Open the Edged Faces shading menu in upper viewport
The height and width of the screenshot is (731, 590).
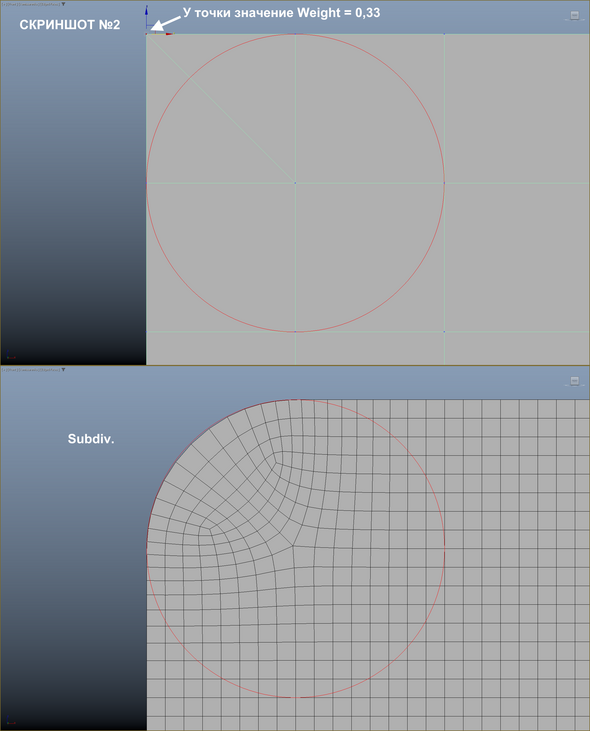[49, 4]
